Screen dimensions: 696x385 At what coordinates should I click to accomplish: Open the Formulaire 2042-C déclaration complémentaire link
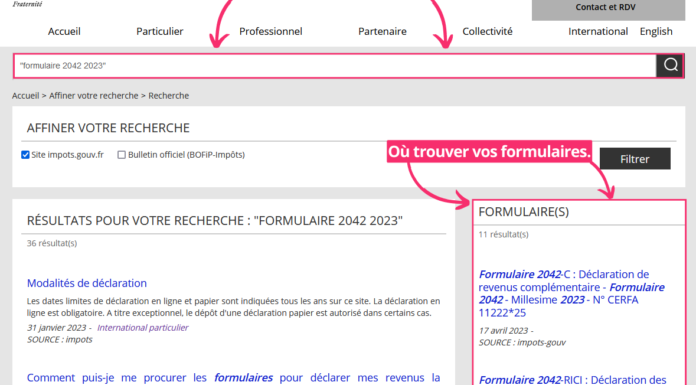click(x=571, y=294)
